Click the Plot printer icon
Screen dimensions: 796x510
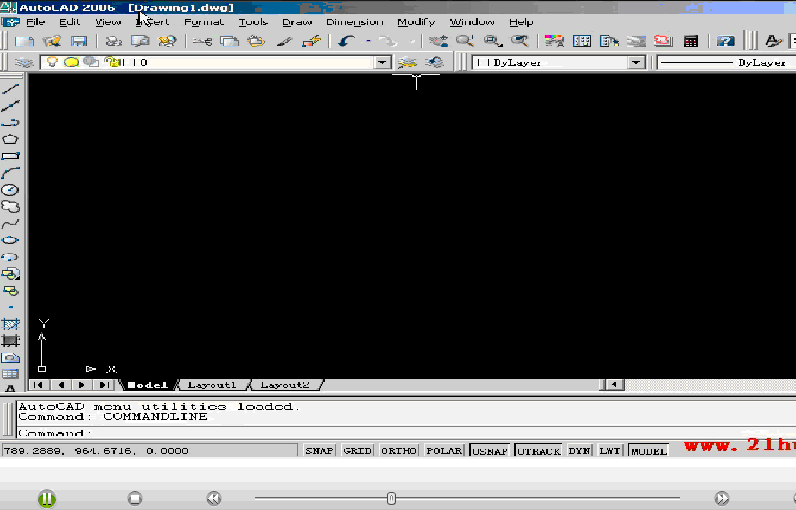point(114,42)
